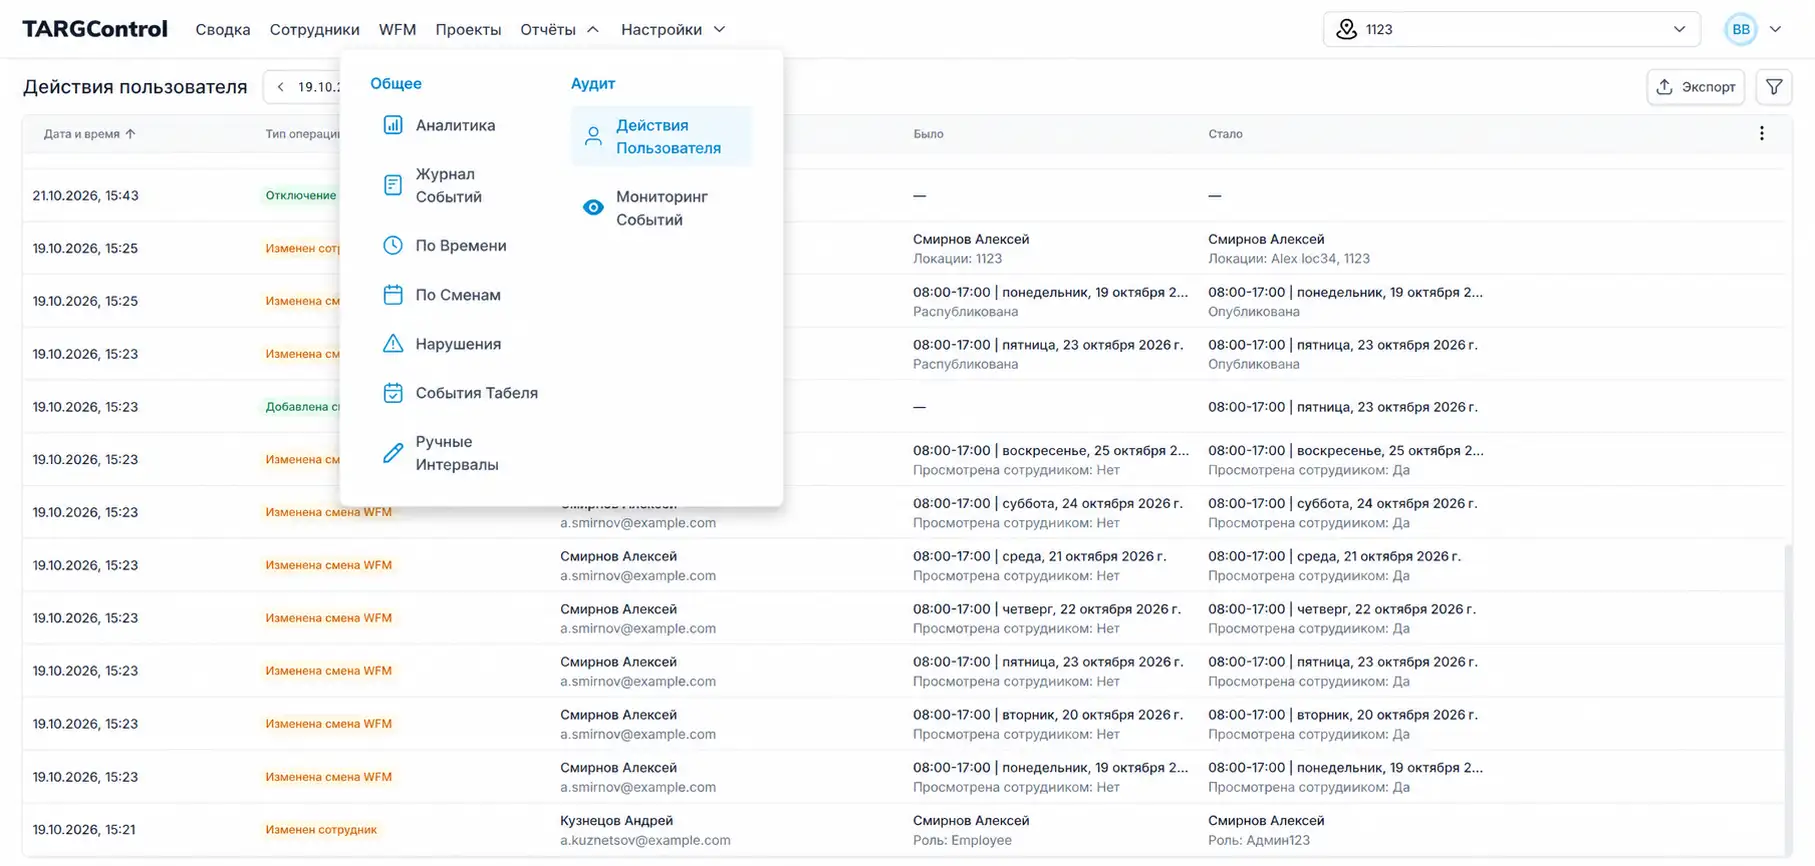Screen dimensions: 1815x866
Task: Open the location selector showing 1123
Action: 1511,29
